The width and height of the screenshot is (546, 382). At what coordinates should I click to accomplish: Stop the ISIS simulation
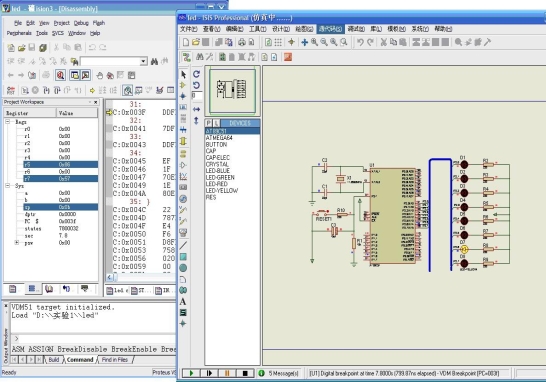pyautogui.click(x=245, y=373)
